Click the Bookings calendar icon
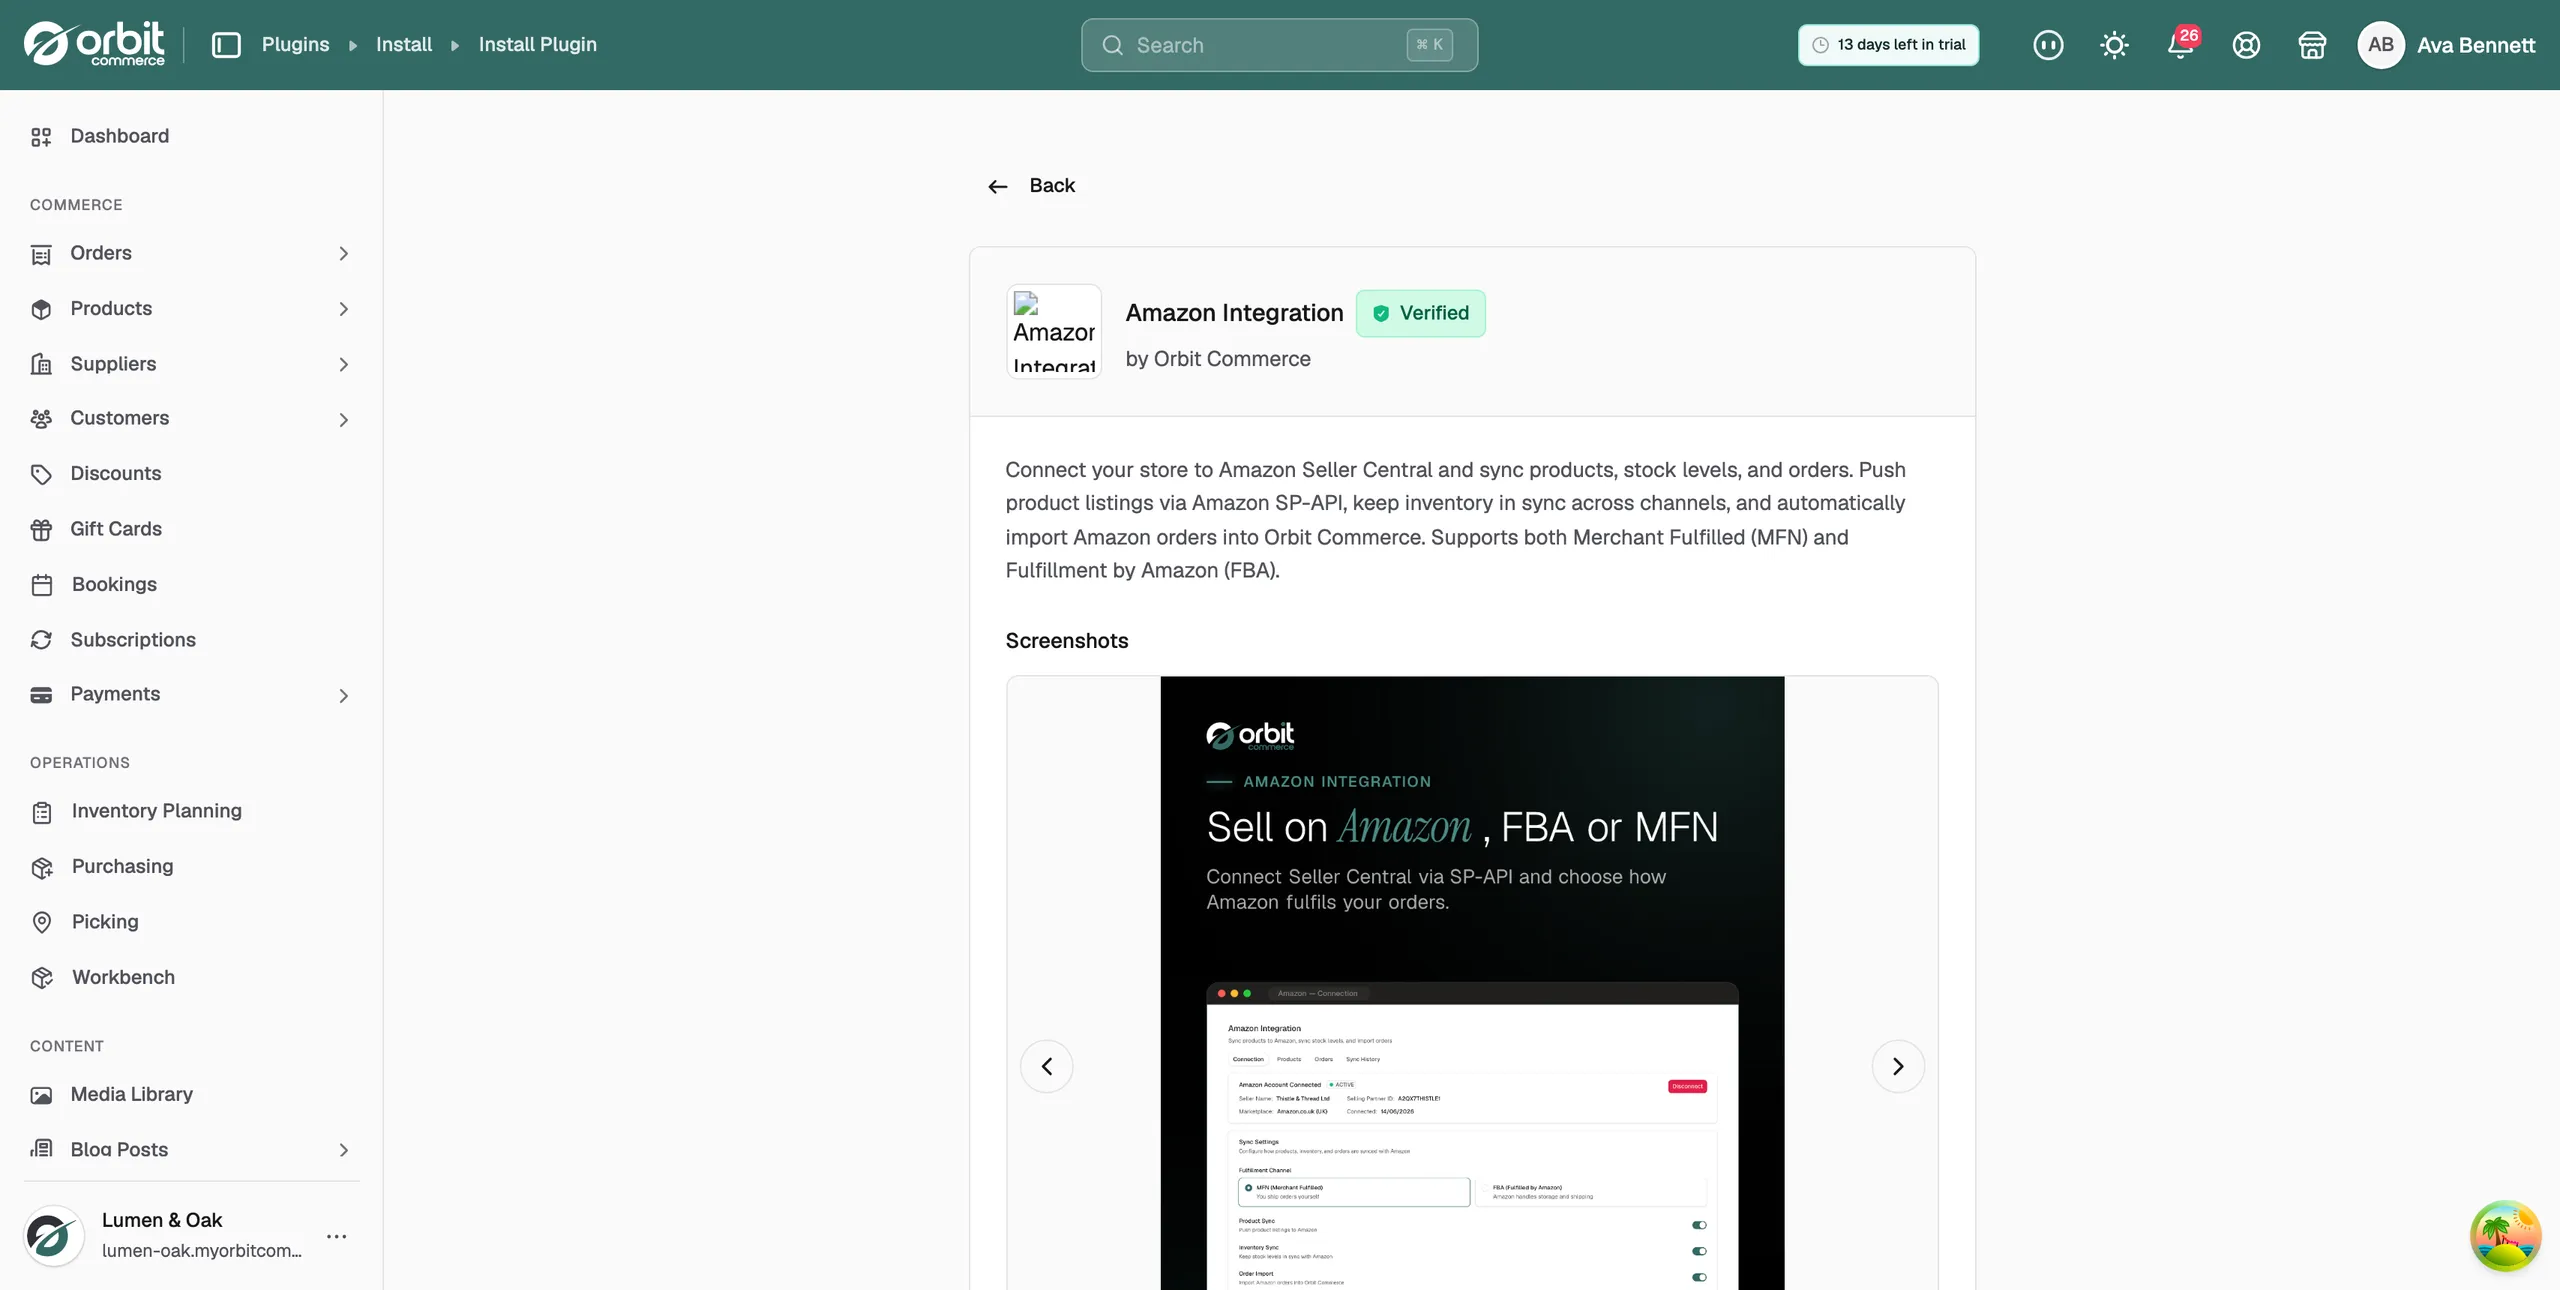The height and width of the screenshot is (1290, 2560). click(41, 585)
